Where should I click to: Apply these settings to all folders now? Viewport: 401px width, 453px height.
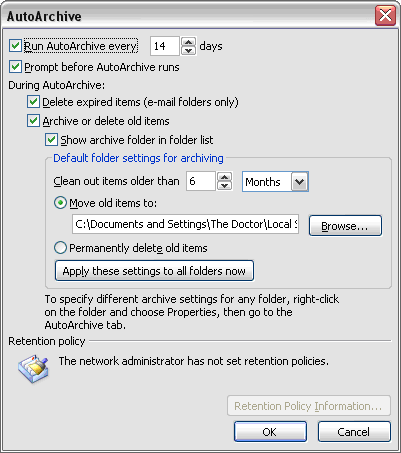(x=154, y=271)
